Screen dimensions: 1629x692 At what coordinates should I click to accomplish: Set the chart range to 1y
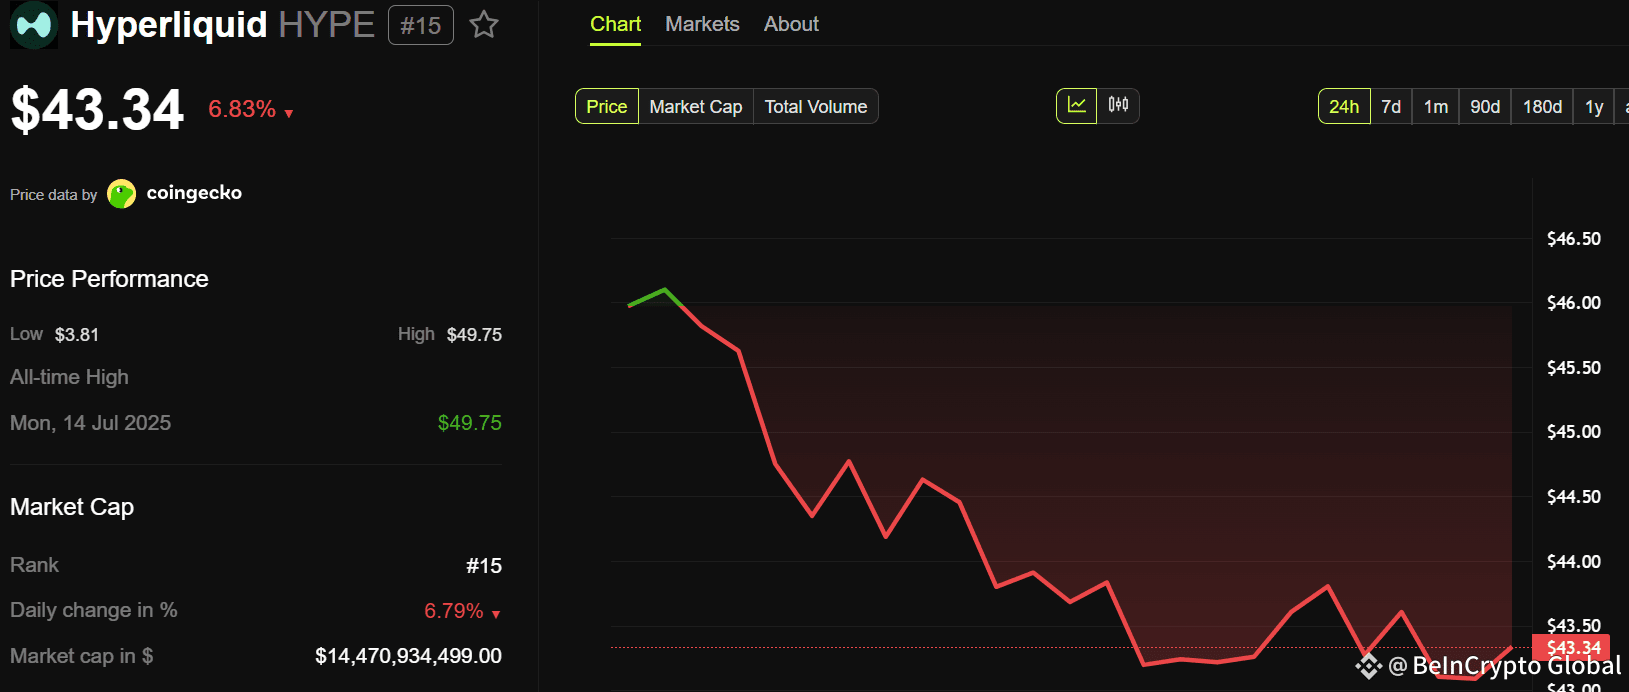(x=1594, y=107)
